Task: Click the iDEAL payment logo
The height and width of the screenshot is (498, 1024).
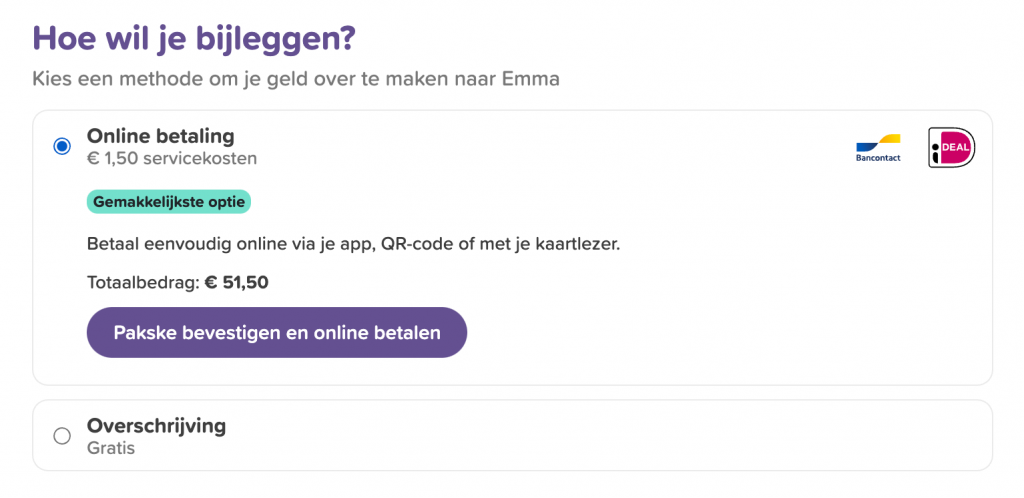Action: (x=952, y=148)
